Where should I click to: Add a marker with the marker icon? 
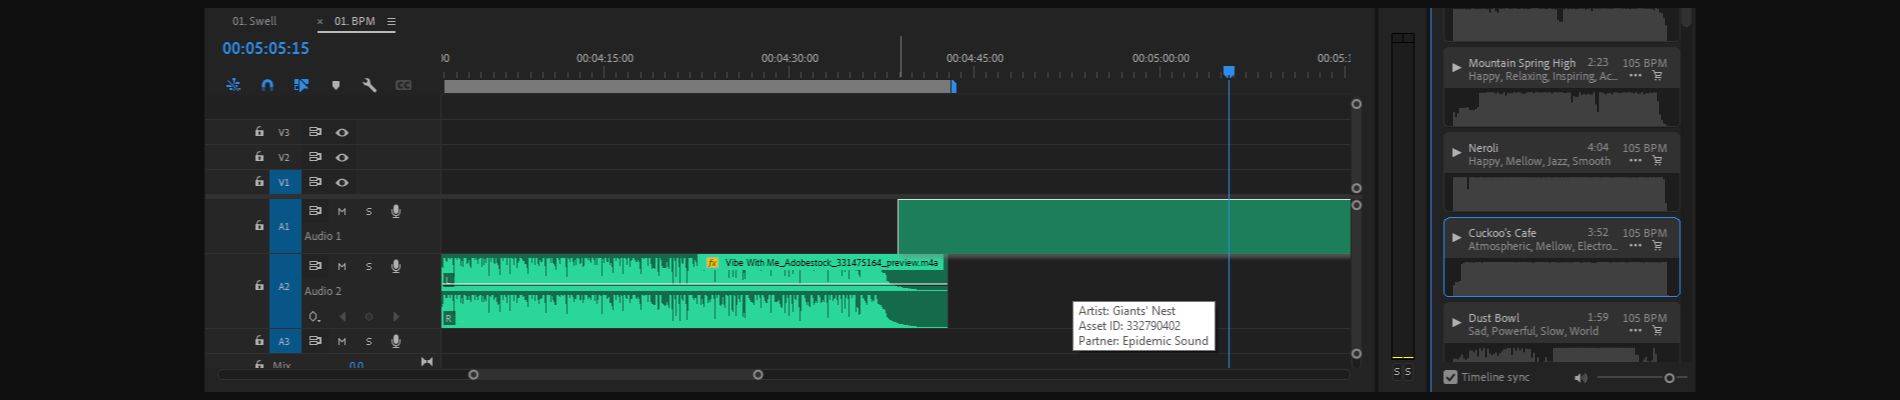pyautogui.click(x=336, y=86)
